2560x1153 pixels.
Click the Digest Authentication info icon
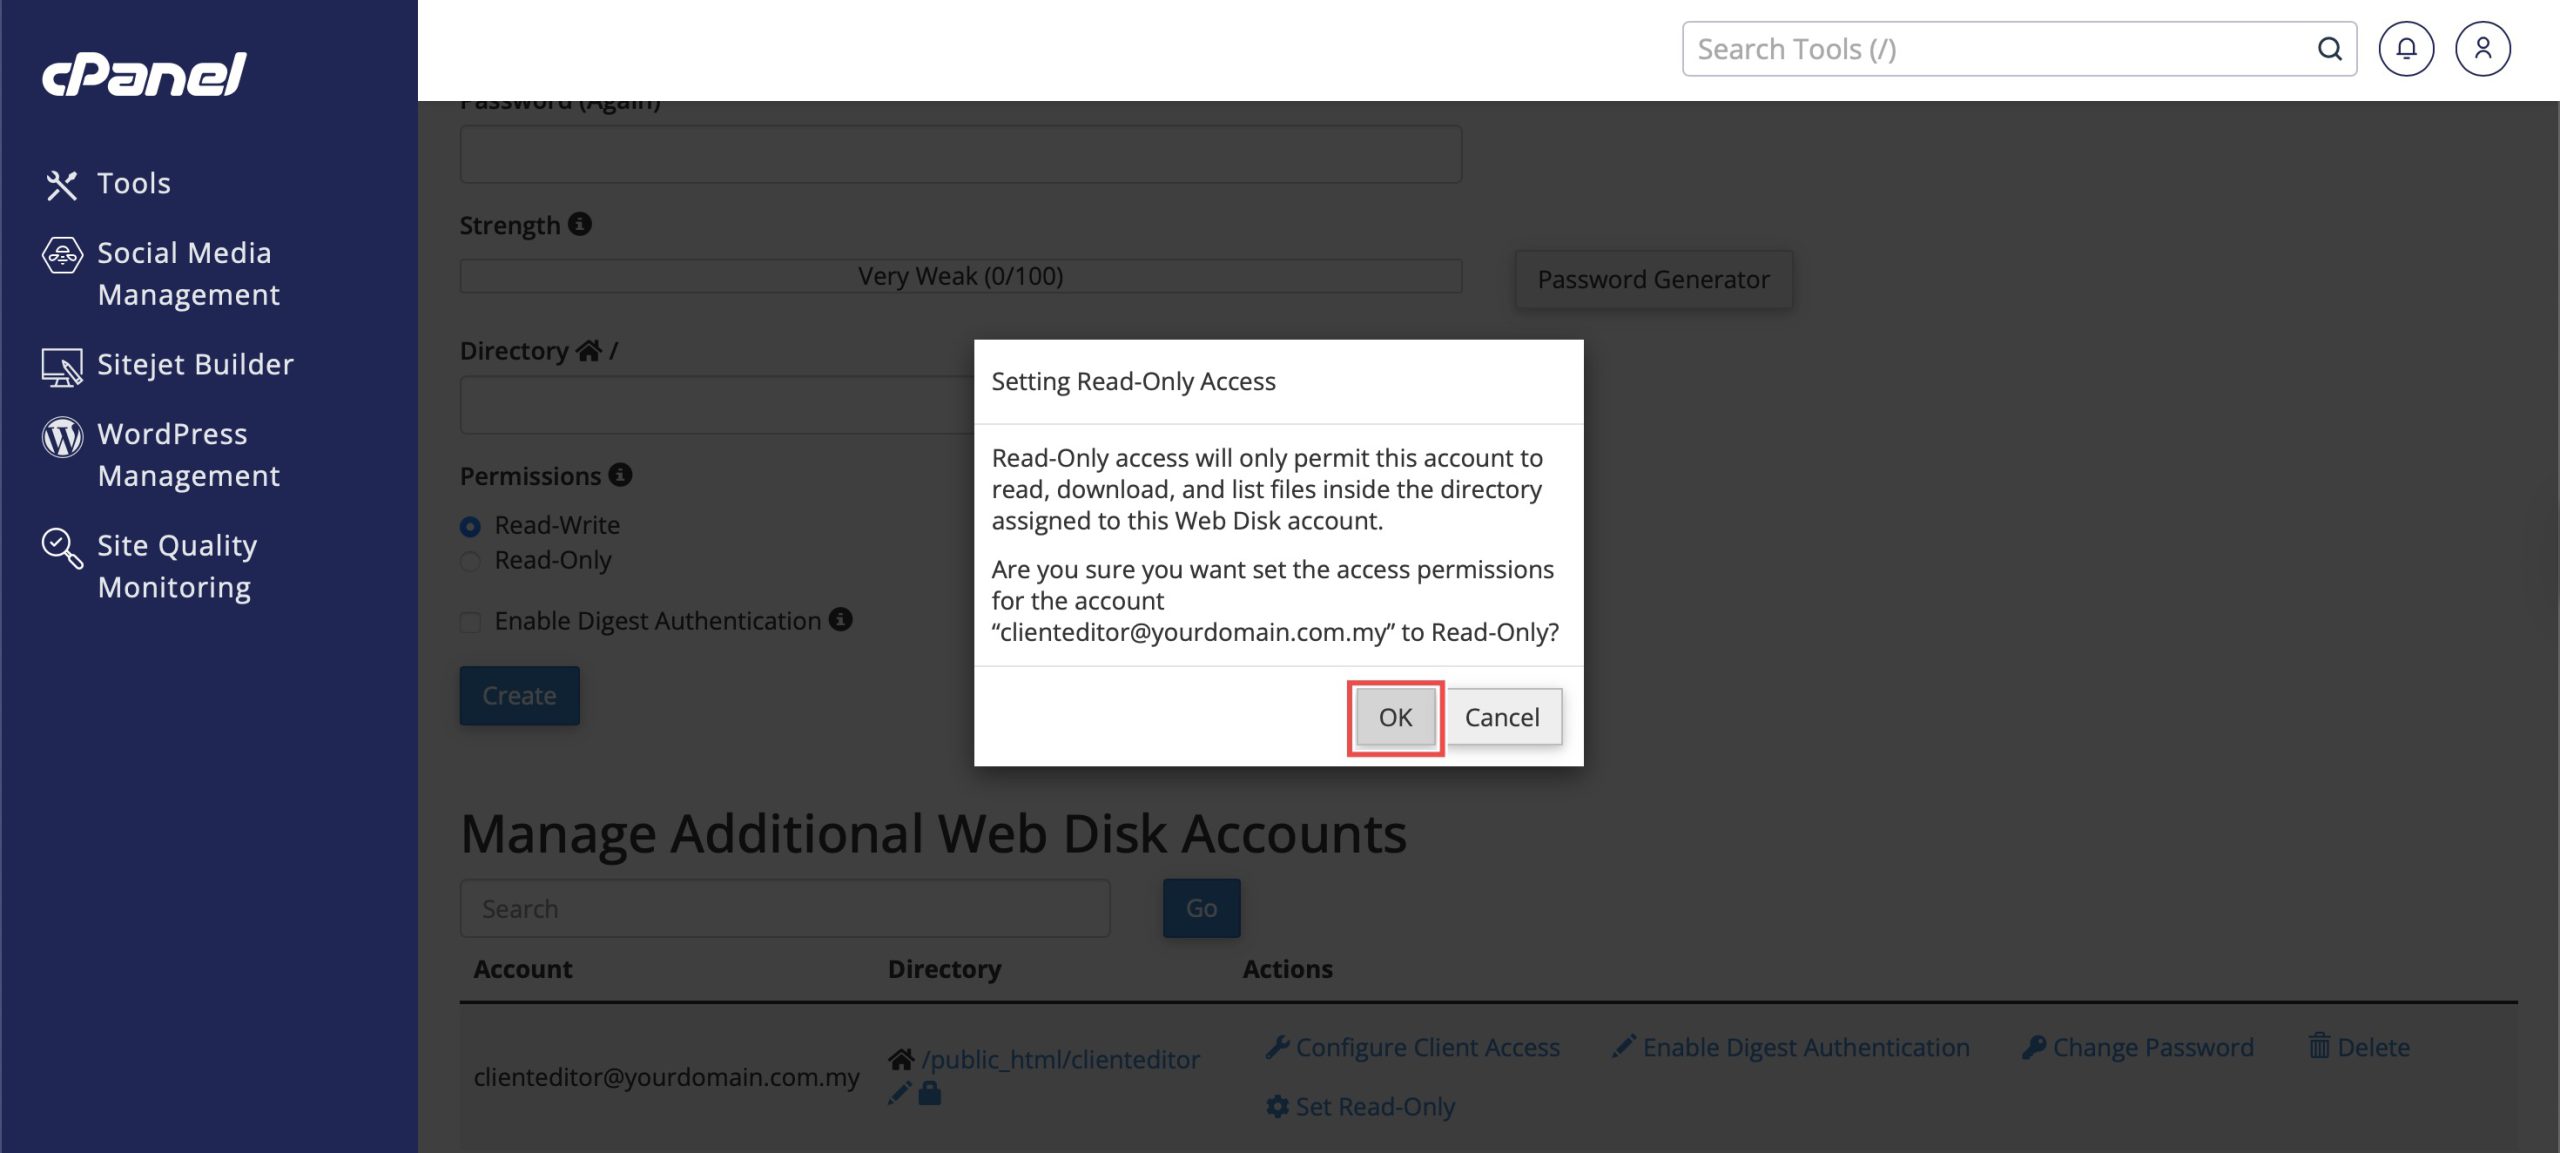841,620
